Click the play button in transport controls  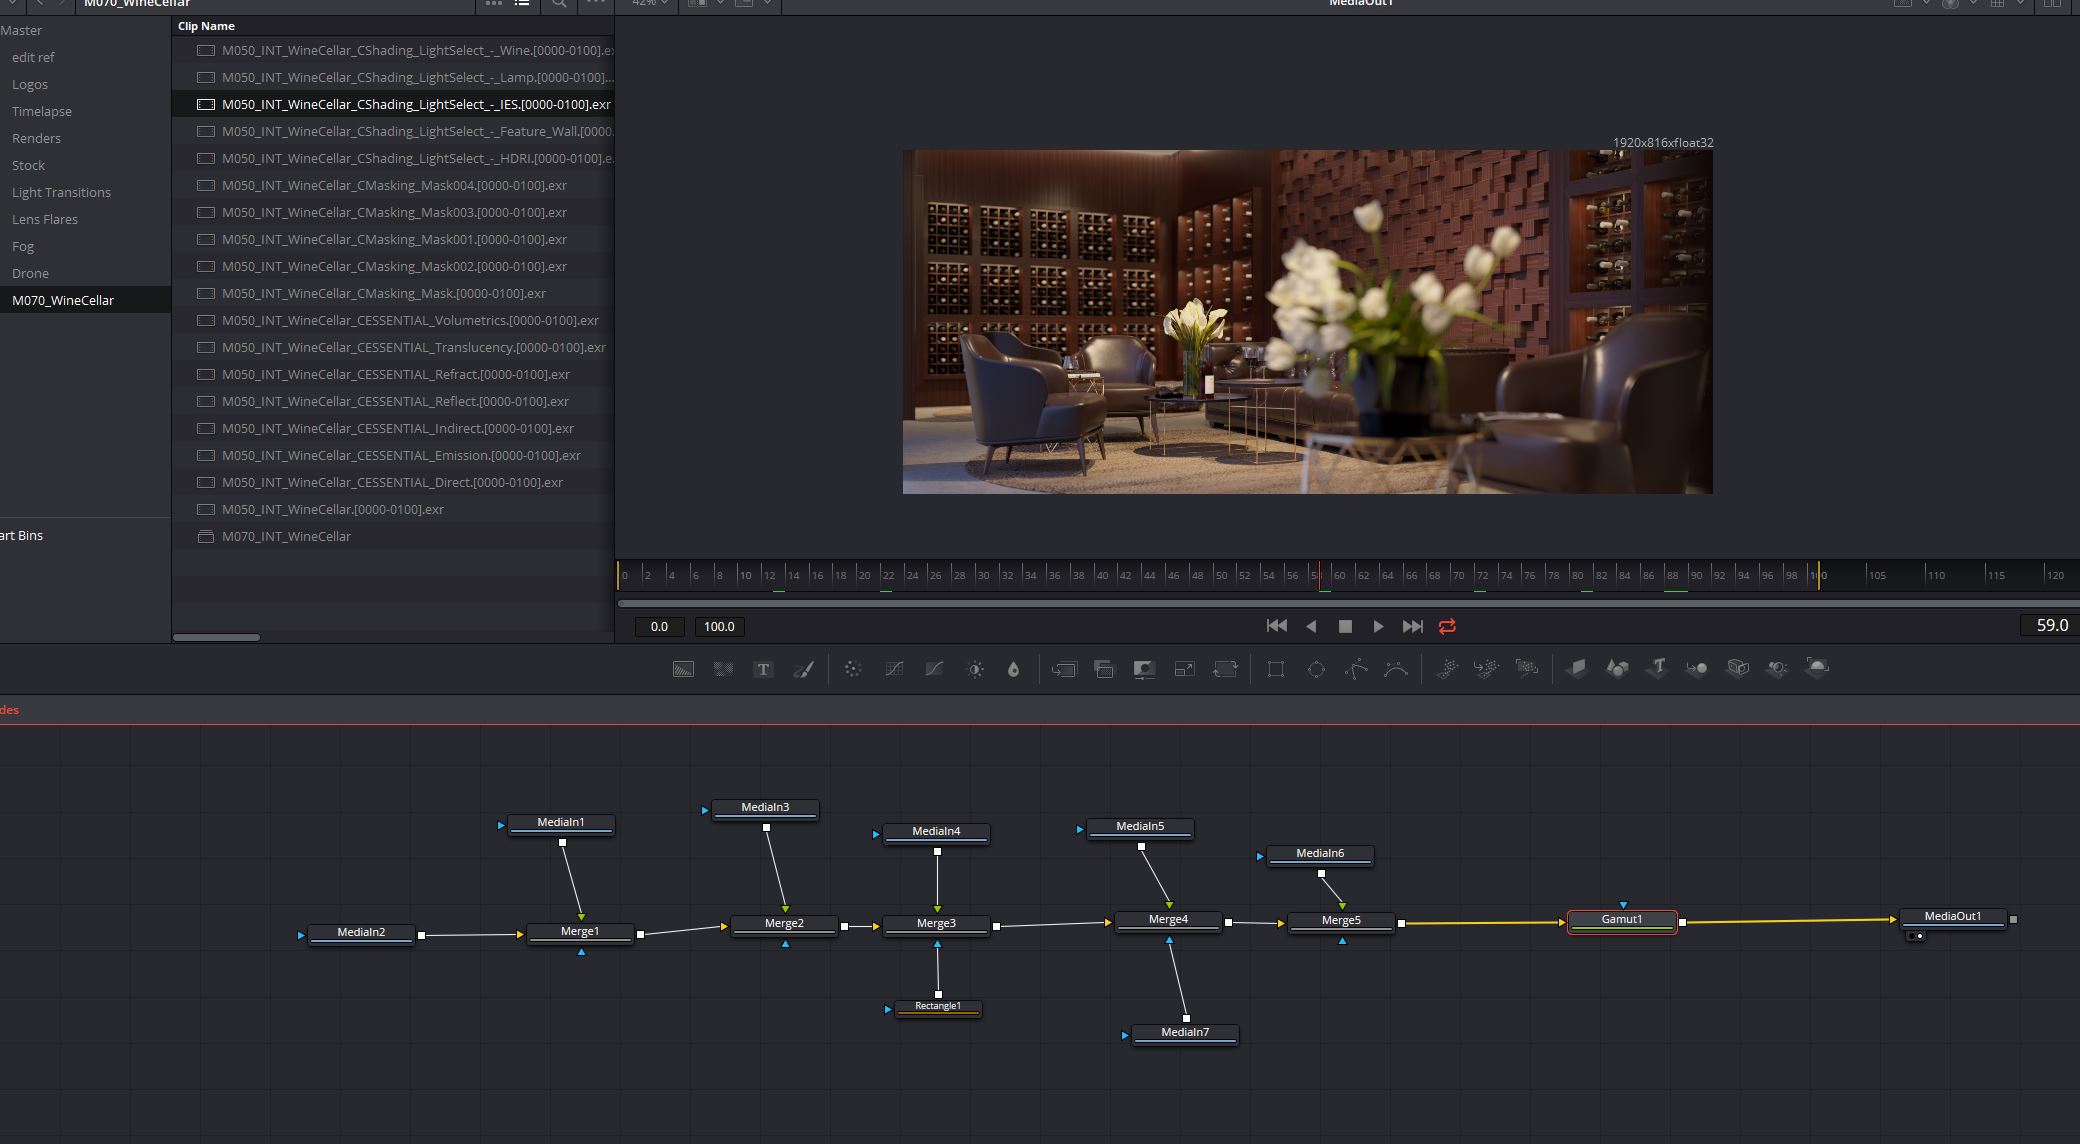pyautogui.click(x=1377, y=626)
